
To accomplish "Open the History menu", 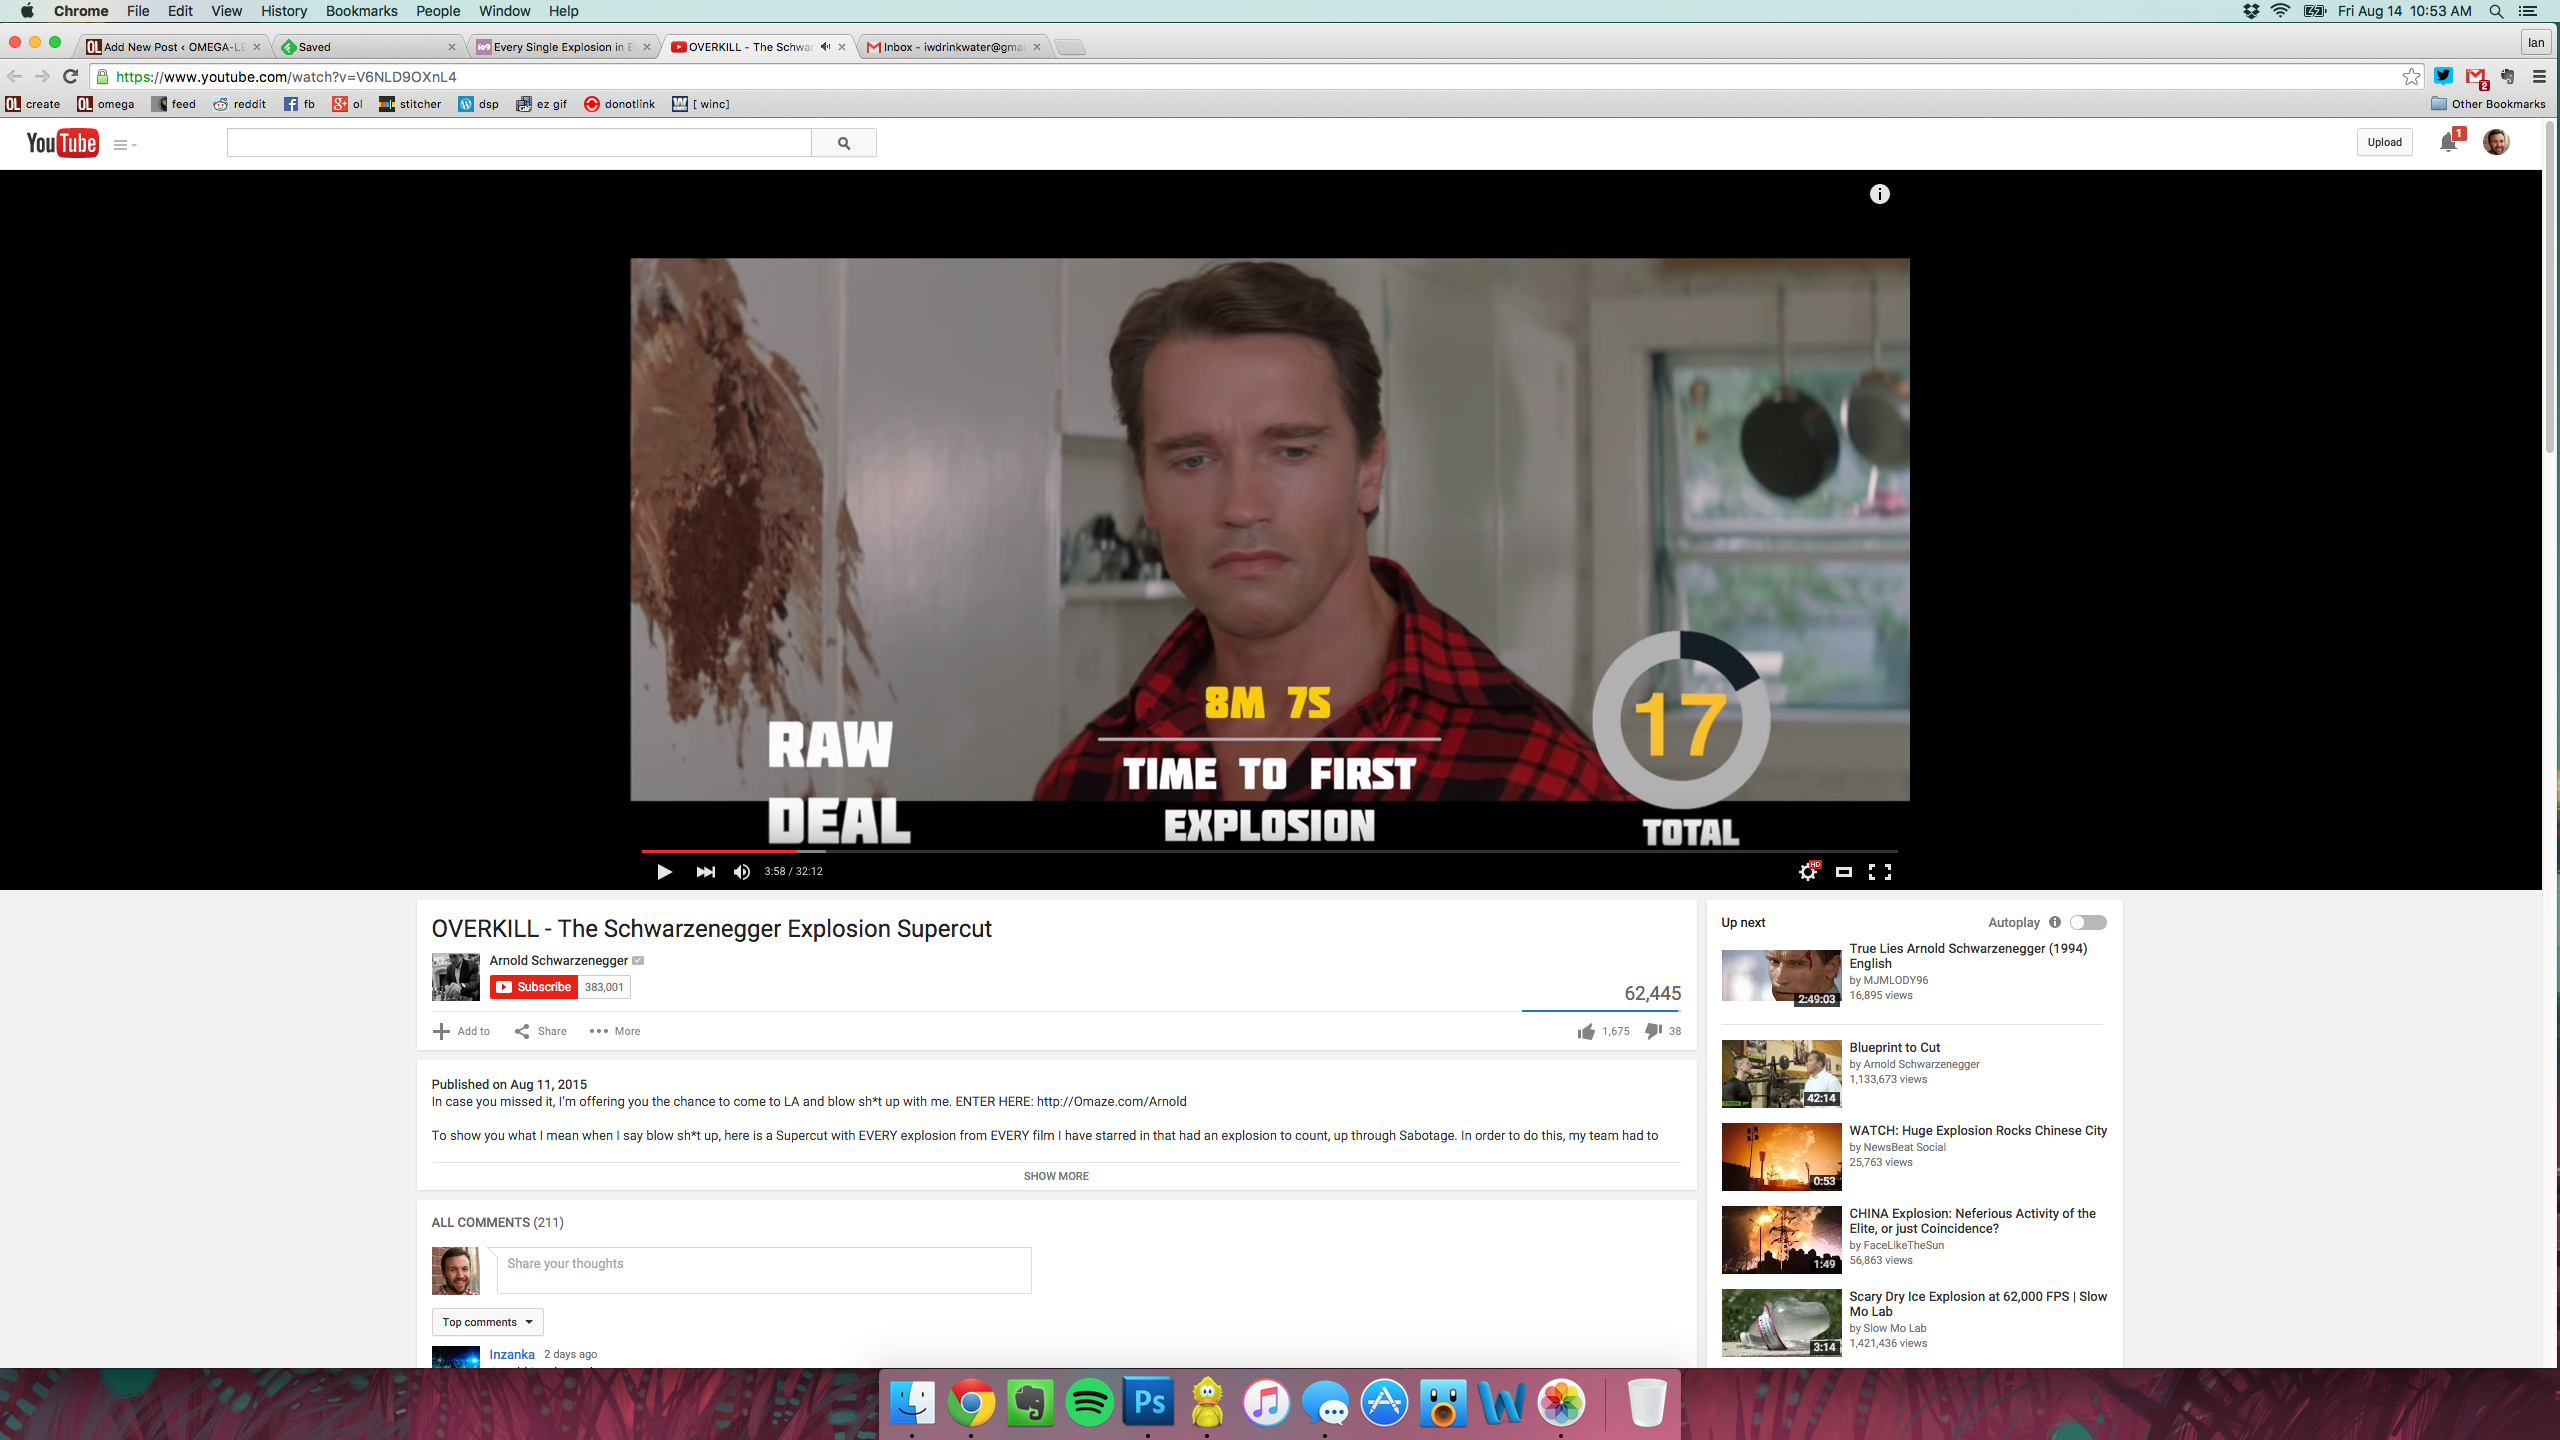I will [x=284, y=11].
